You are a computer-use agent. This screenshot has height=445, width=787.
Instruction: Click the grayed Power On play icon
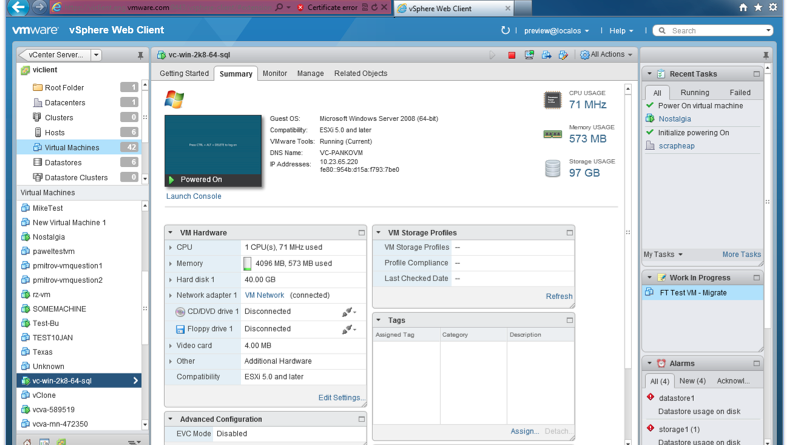pos(492,55)
